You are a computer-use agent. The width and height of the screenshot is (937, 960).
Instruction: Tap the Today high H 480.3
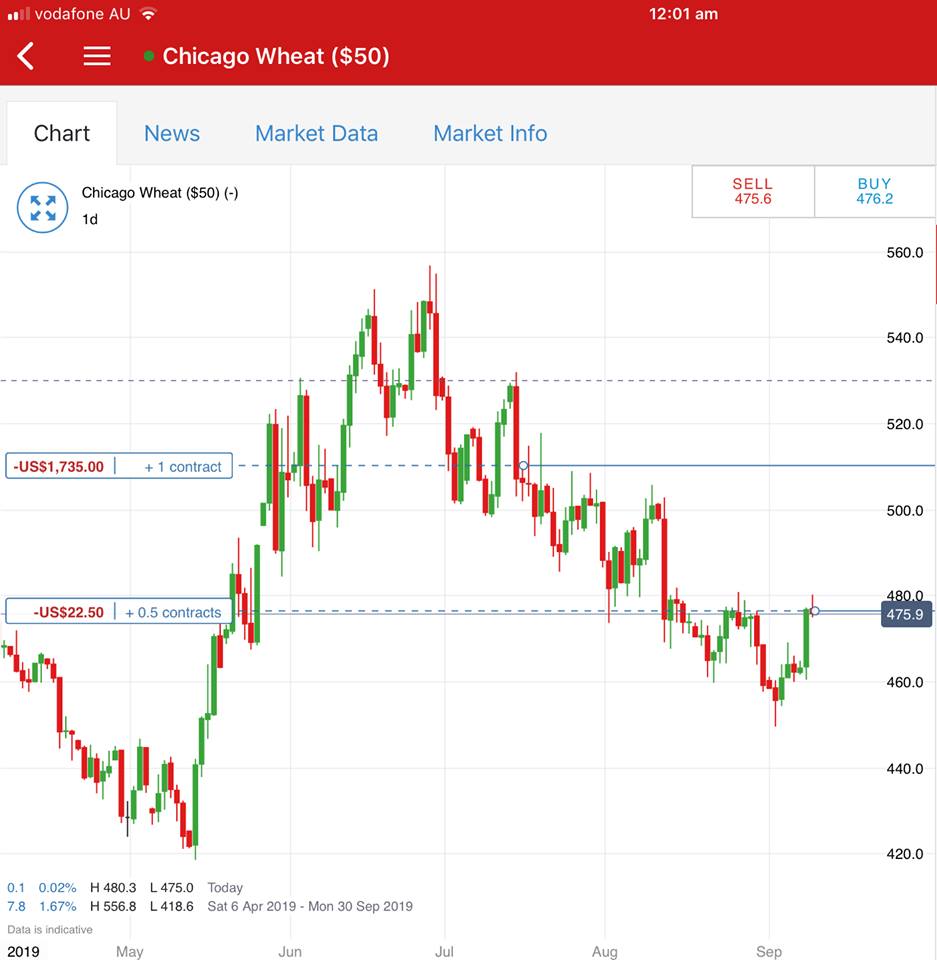(x=113, y=888)
